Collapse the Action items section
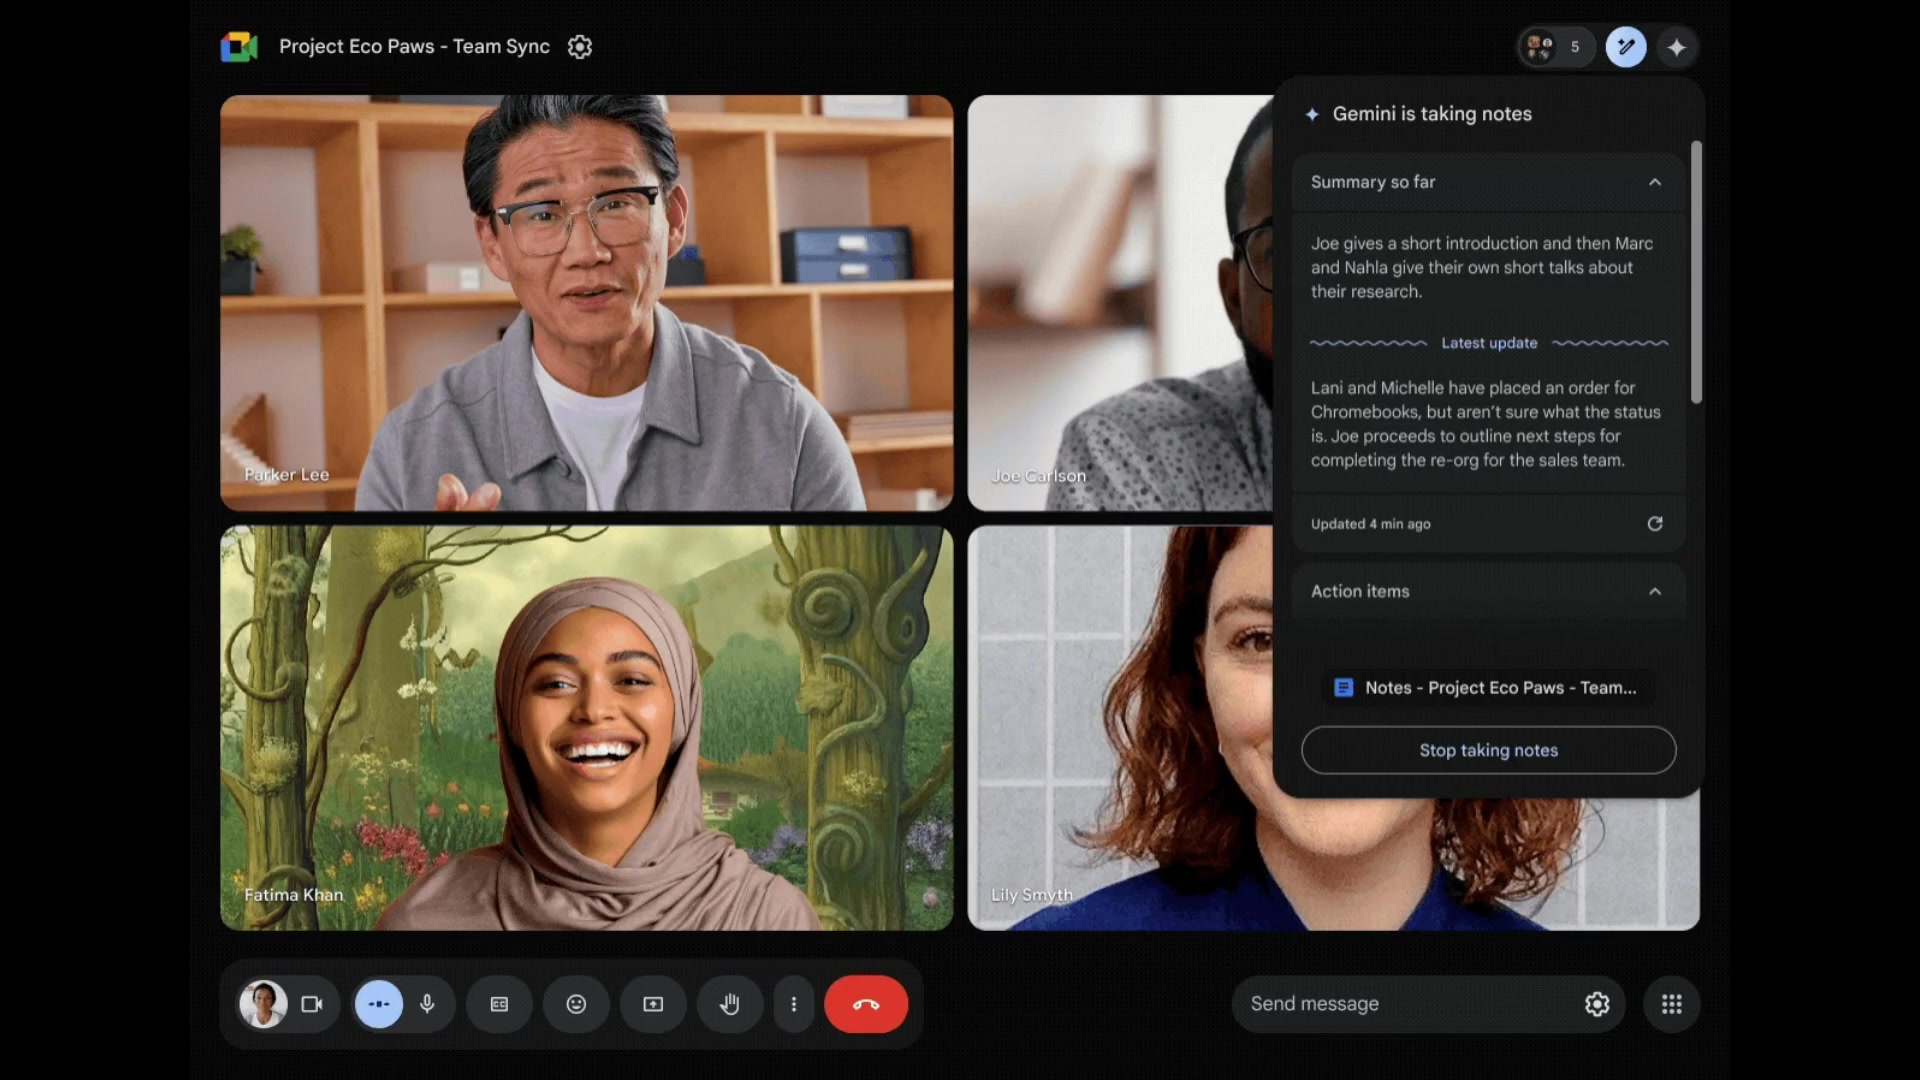1920x1080 pixels. pos(1655,591)
